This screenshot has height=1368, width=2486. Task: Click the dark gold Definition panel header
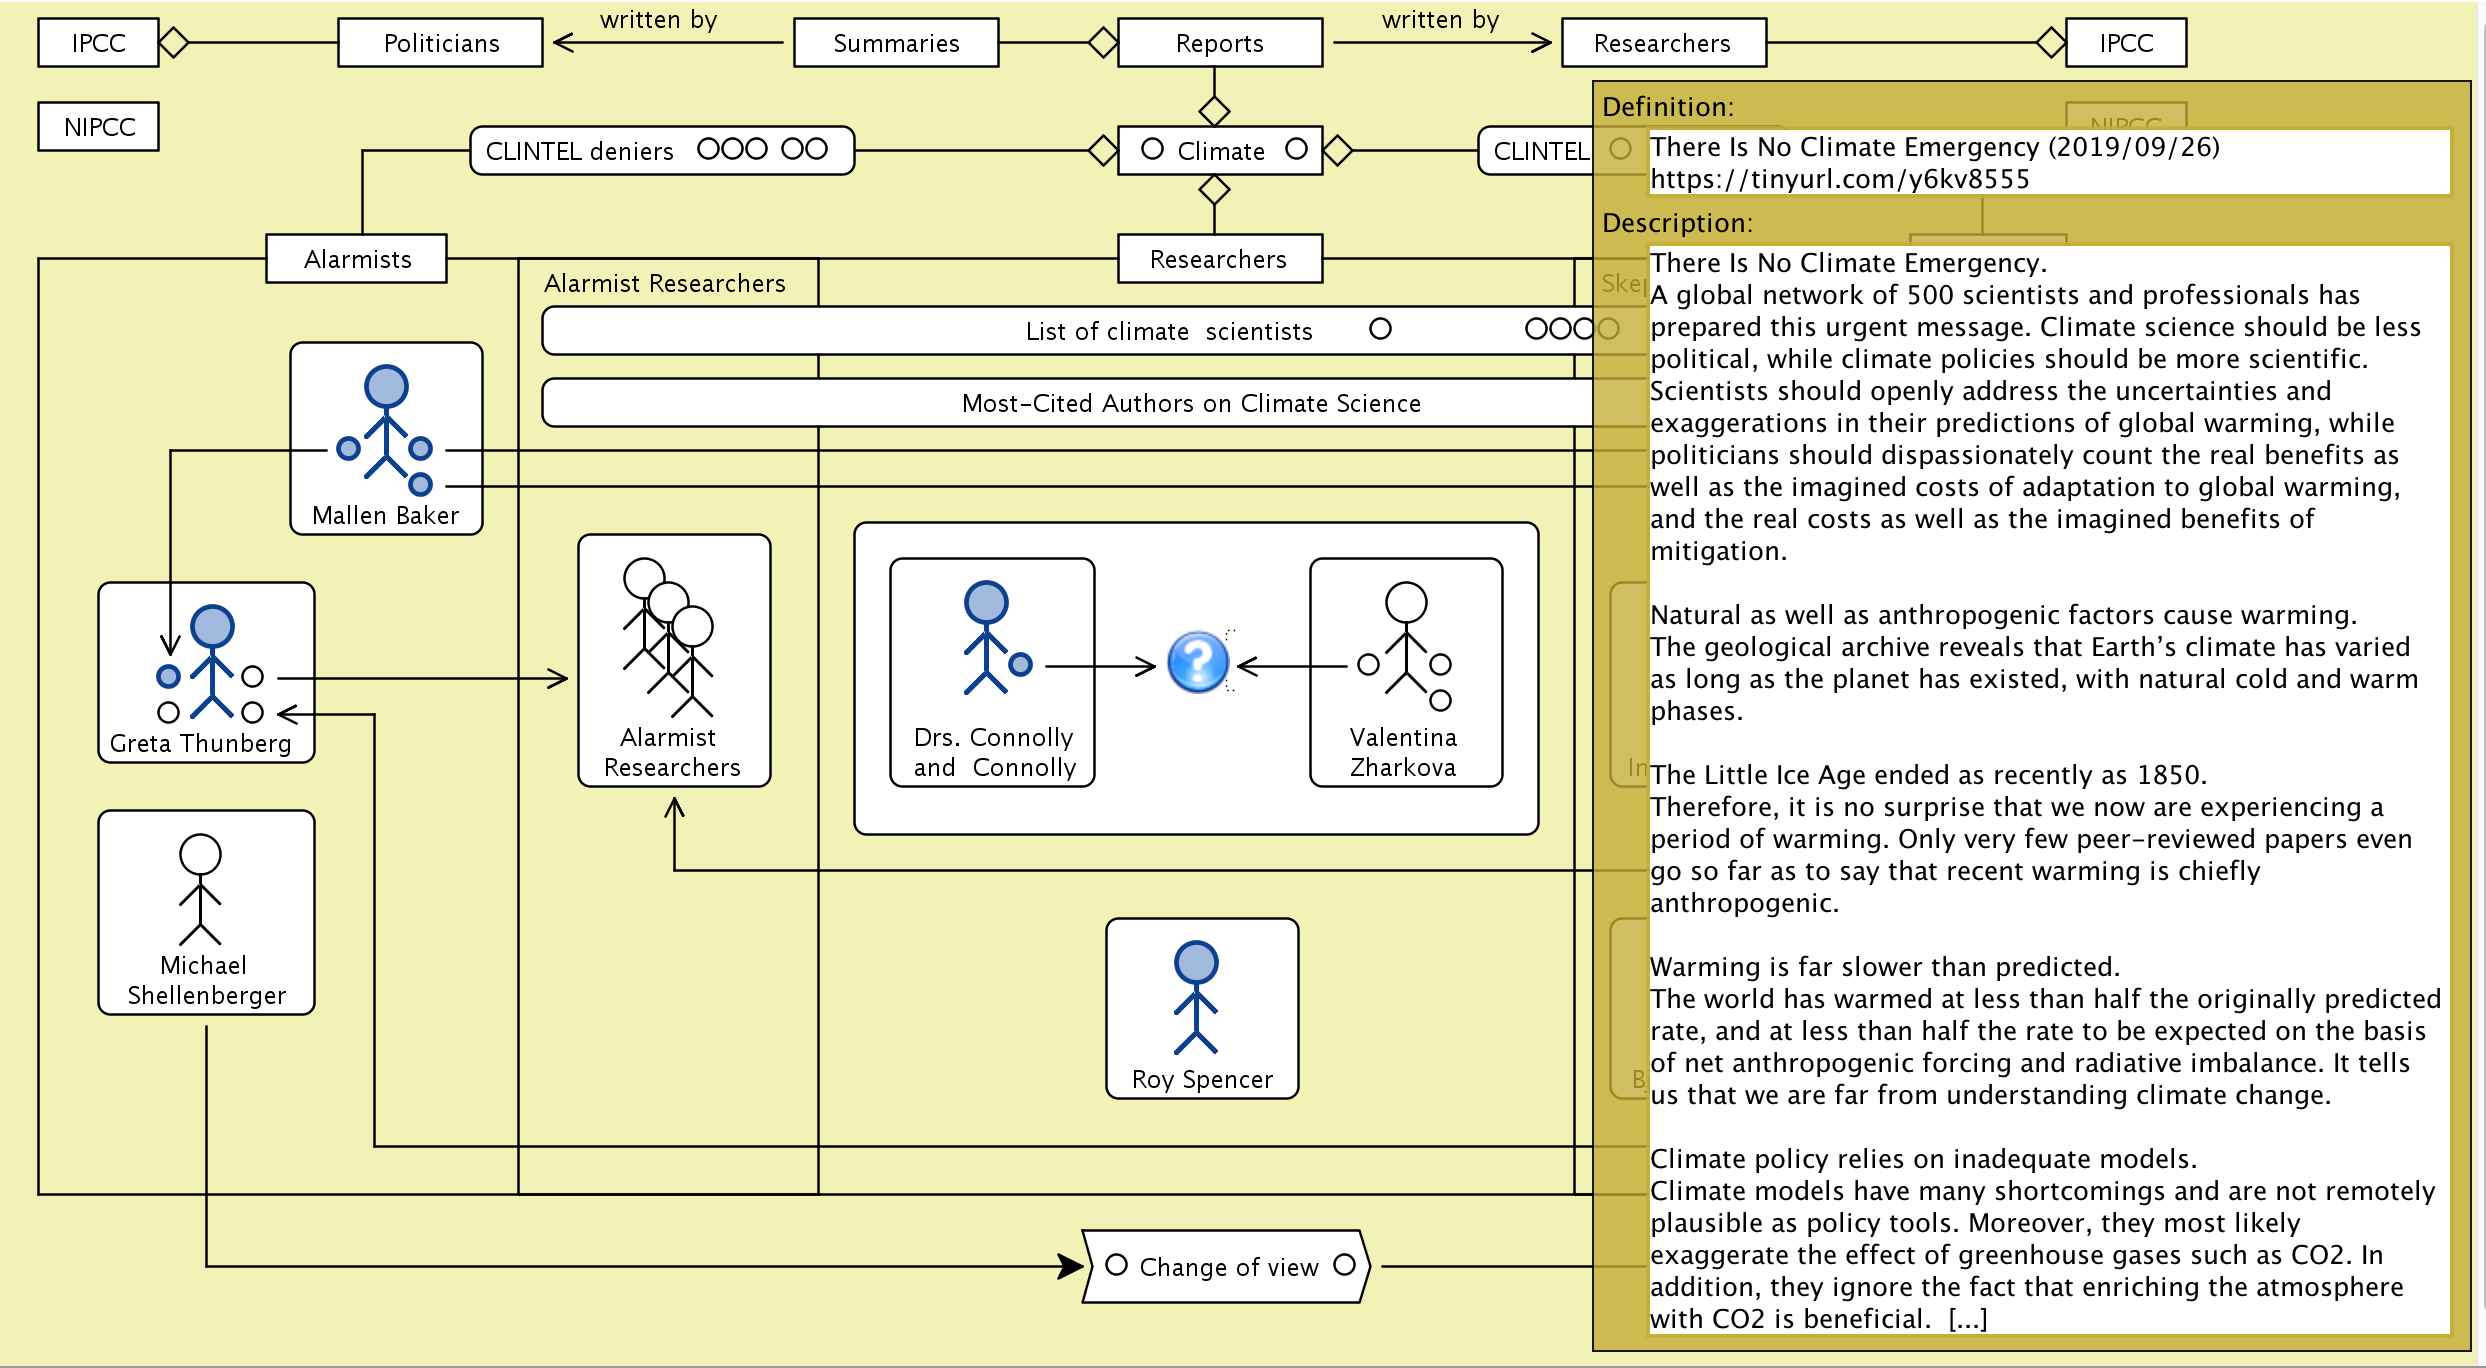tap(1668, 107)
